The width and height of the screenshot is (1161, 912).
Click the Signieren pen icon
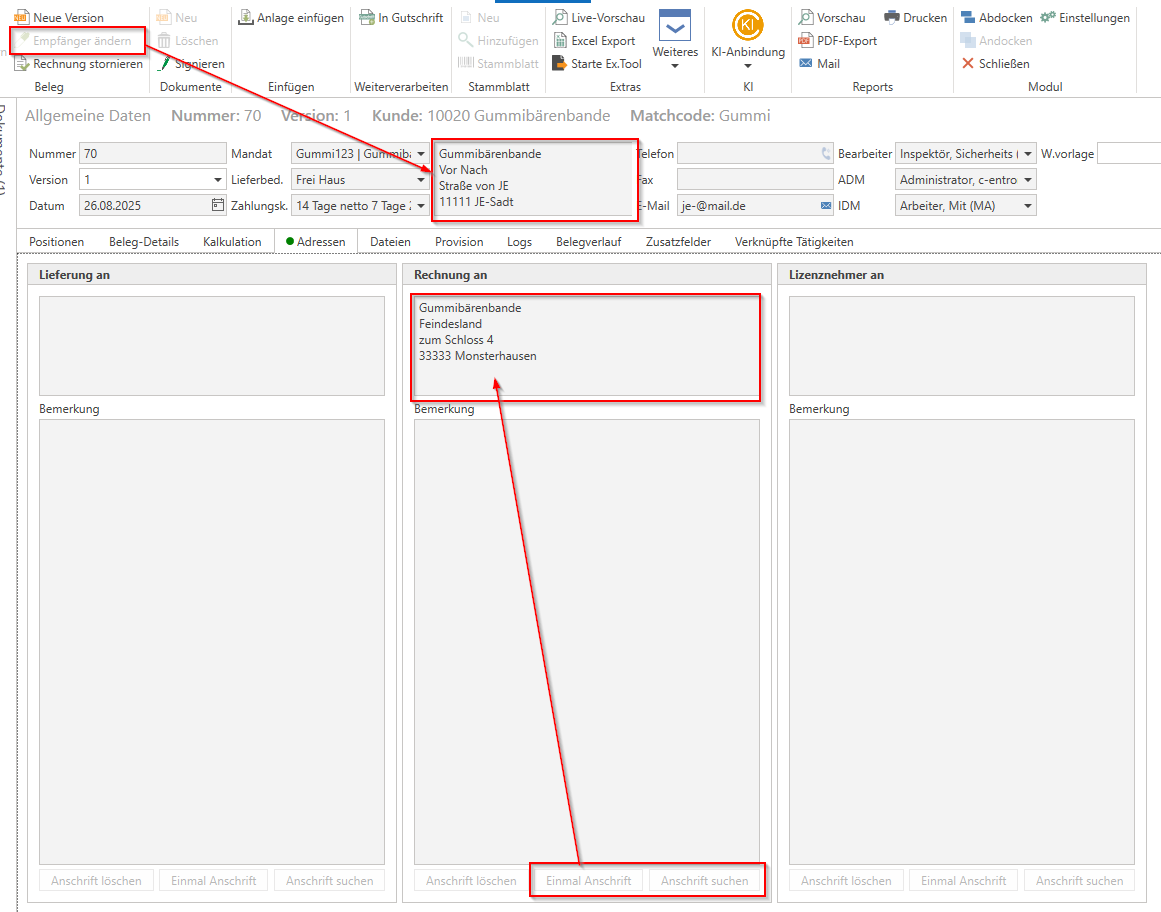pos(166,64)
